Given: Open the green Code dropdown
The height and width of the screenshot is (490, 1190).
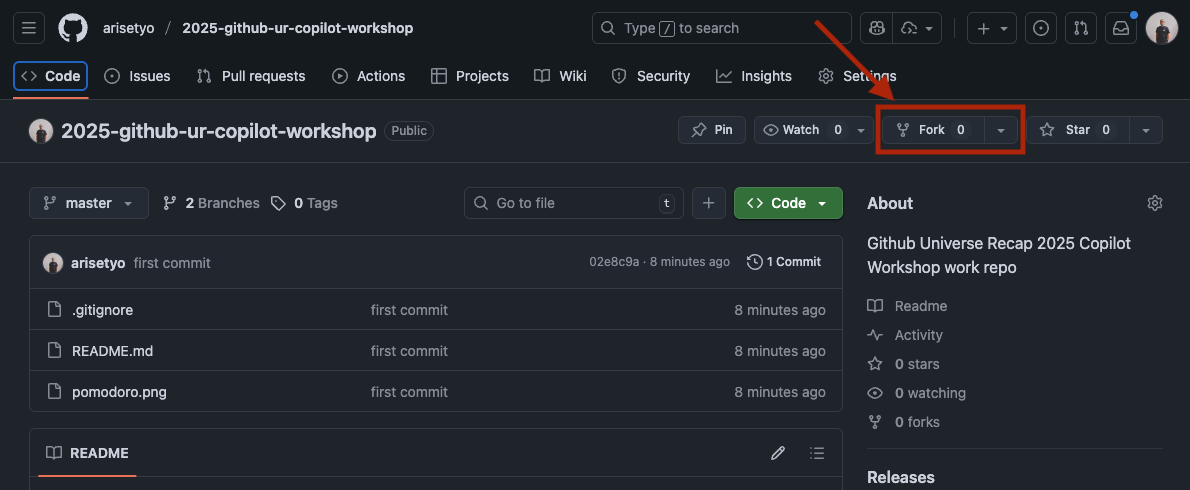Looking at the screenshot, I should point(788,203).
